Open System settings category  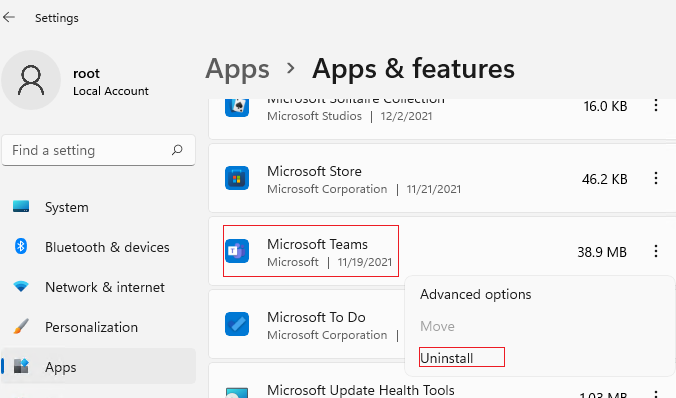(67, 207)
